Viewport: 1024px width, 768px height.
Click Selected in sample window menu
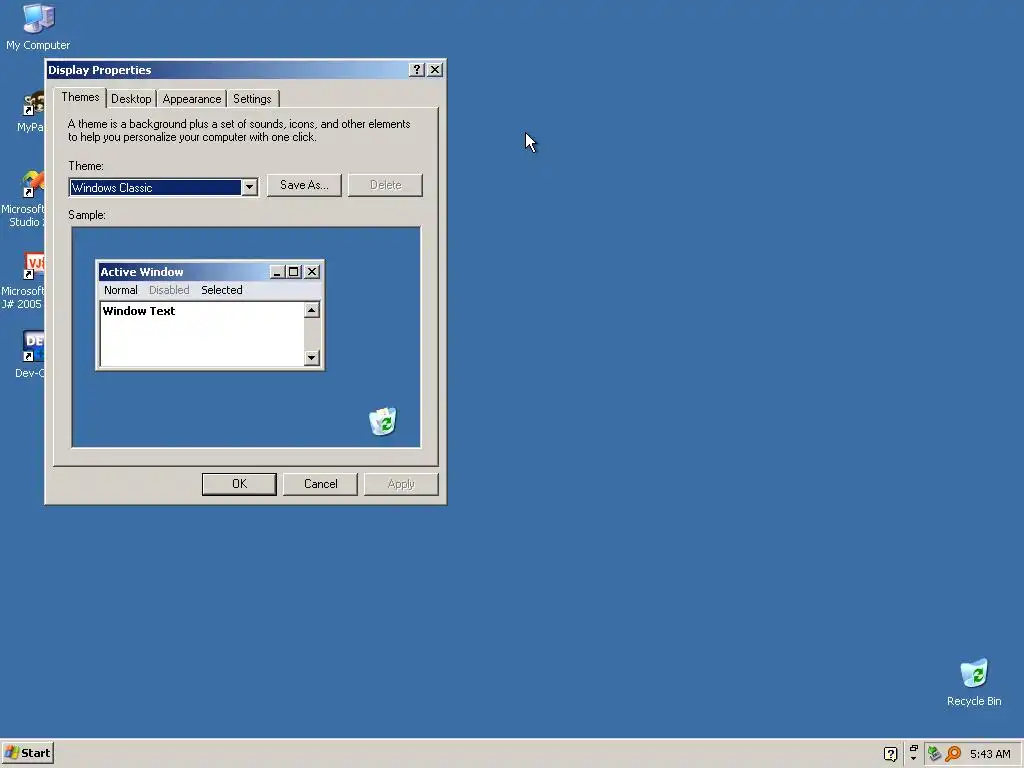[x=221, y=290]
